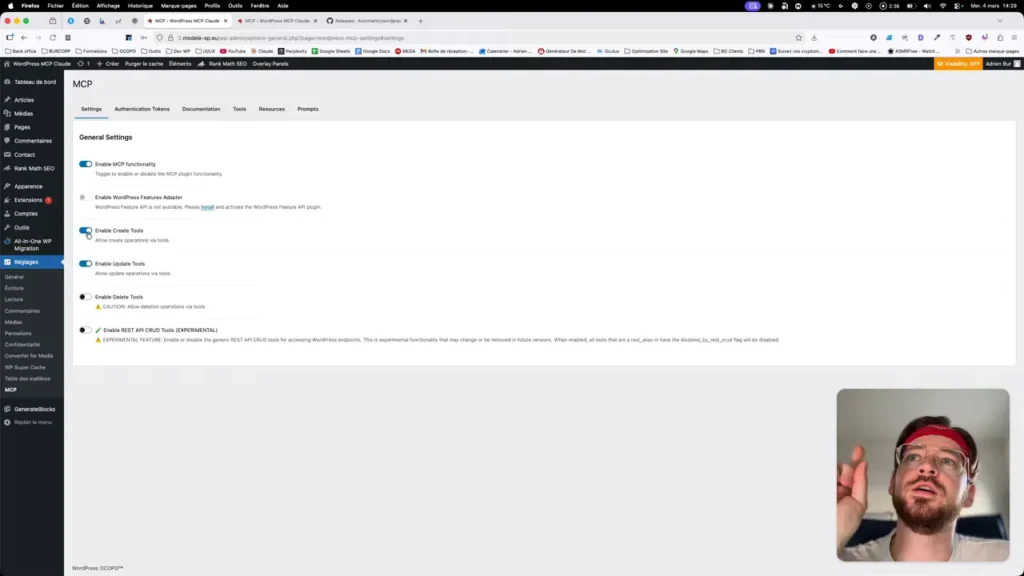Collapse the menu via Replier le menu
The height and width of the screenshot is (576, 1024).
click(x=32, y=422)
